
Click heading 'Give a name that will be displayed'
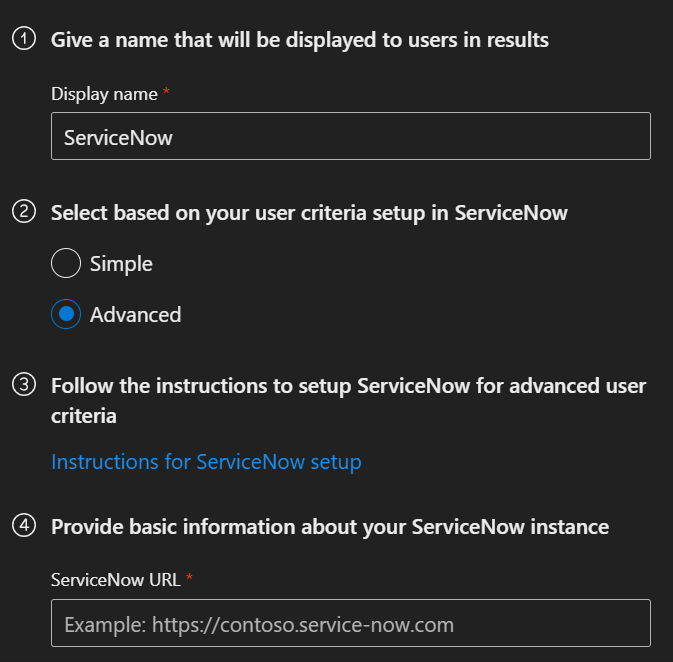[300, 40]
